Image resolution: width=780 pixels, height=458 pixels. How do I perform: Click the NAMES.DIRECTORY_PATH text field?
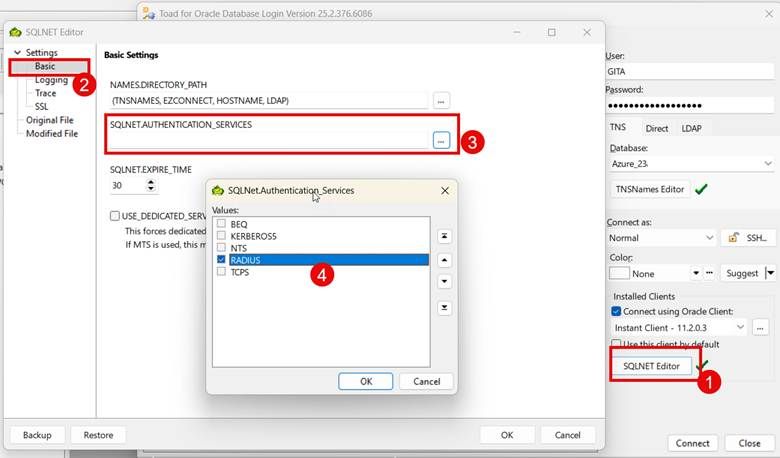pyautogui.click(x=269, y=101)
